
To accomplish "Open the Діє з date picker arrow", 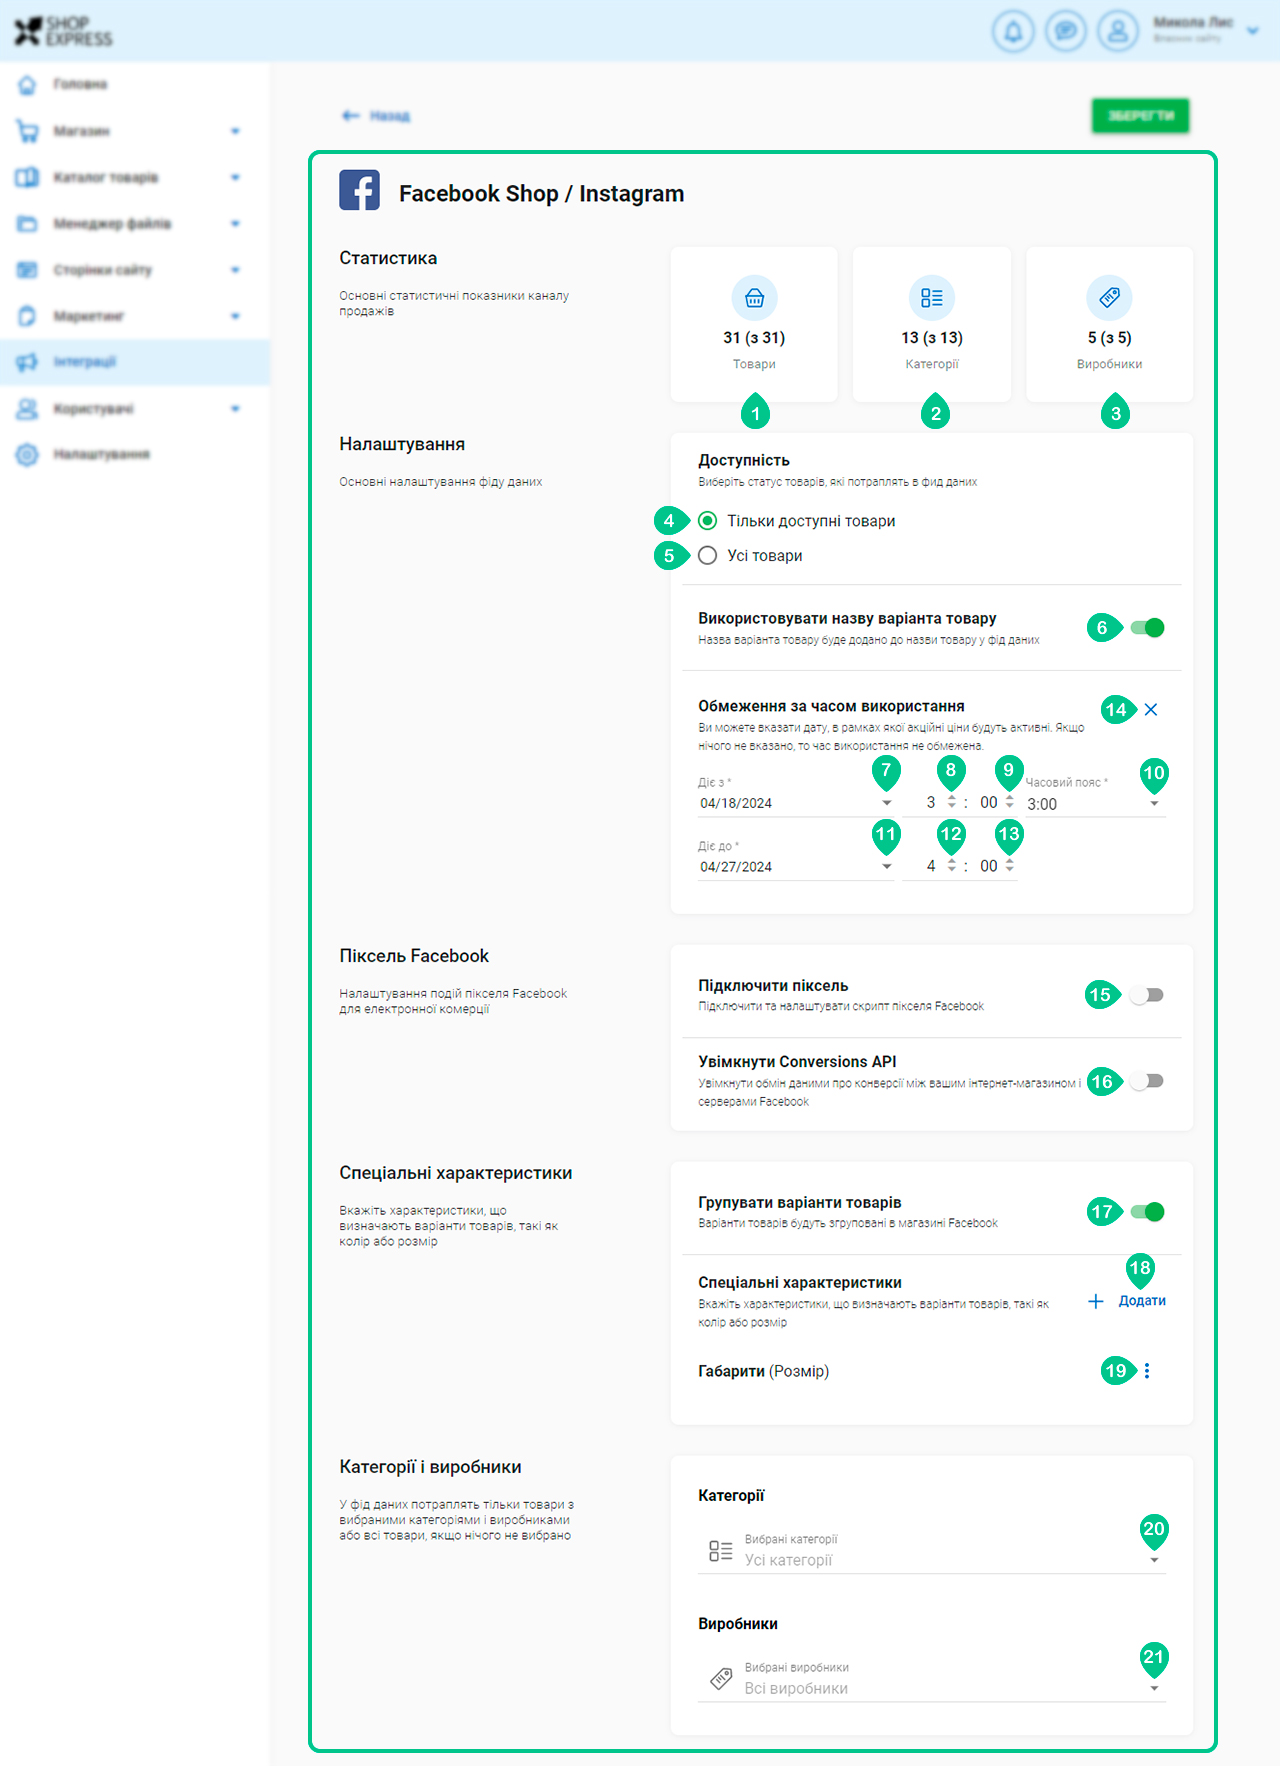I will [887, 803].
